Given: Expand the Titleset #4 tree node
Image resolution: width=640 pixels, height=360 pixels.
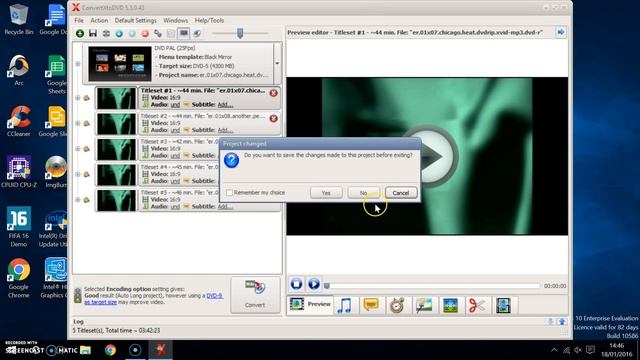Looking at the screenshot, I should [x=78, y=174].
